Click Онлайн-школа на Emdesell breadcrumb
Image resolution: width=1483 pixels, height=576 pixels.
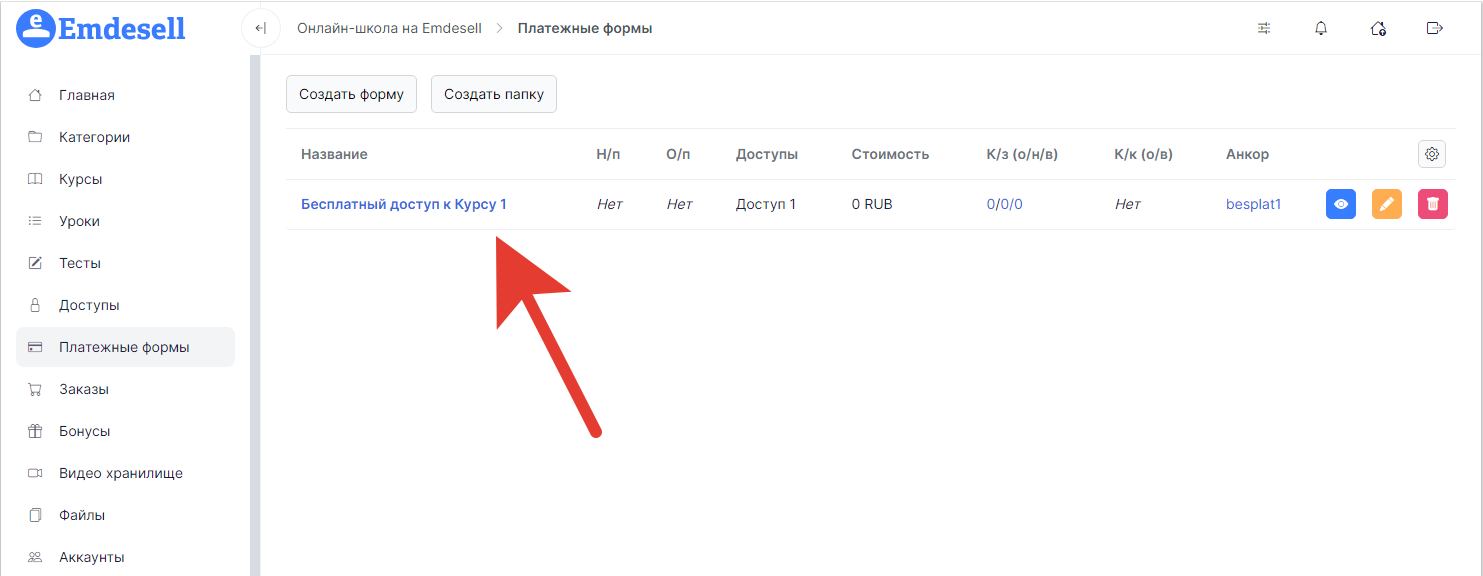389,28
